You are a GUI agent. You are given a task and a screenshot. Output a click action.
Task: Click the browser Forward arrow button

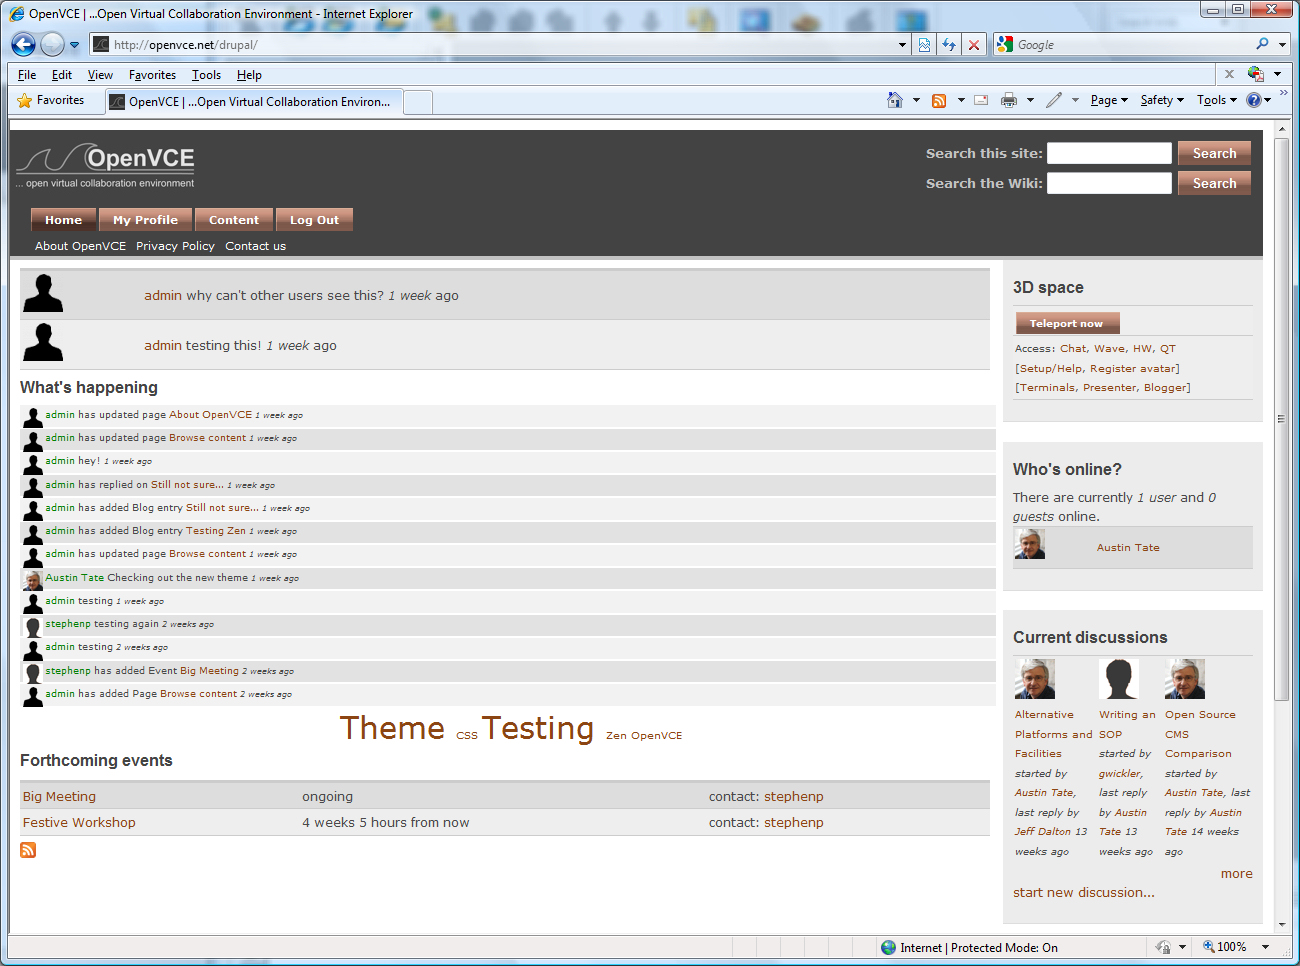[x=52, y=44]
